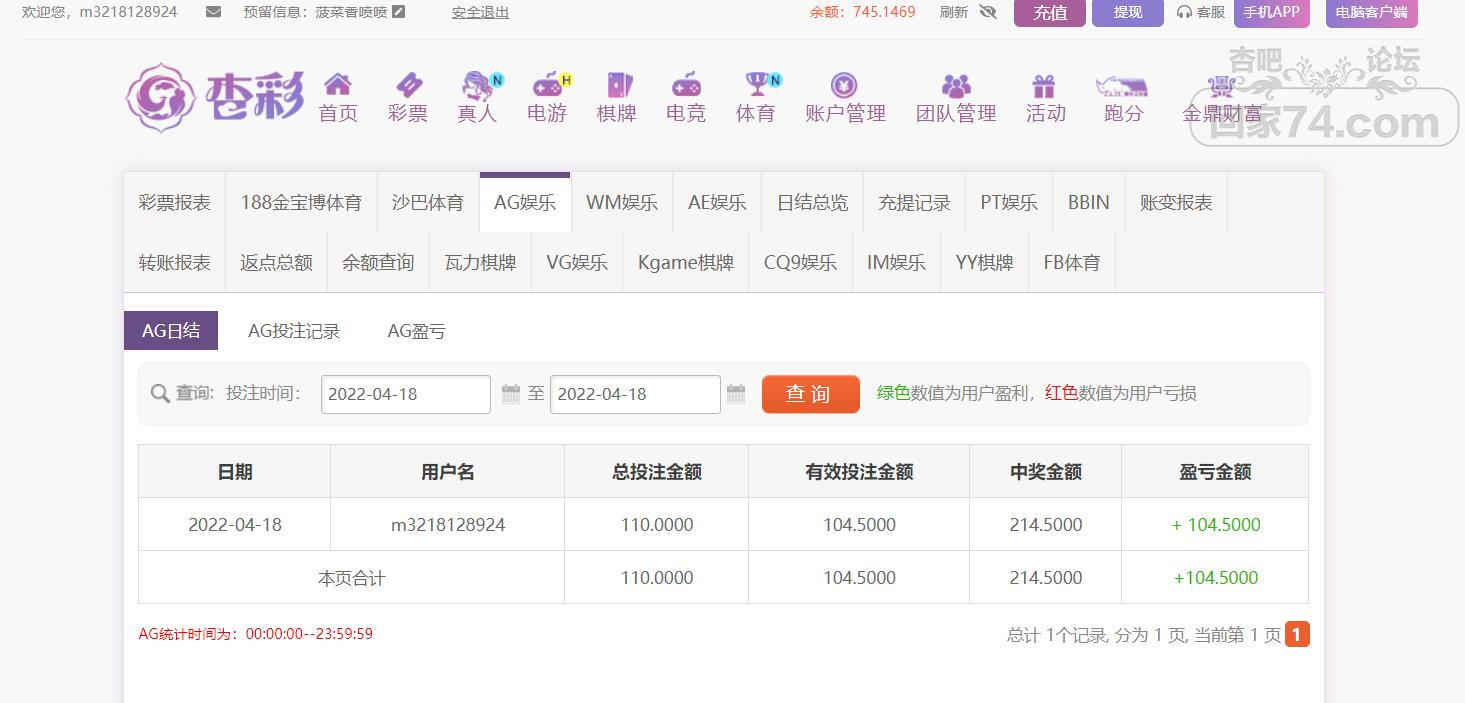The image size is (1465, 703).
Task: Switch to YY棋牌 tab
Action: (x=985, y=262)
